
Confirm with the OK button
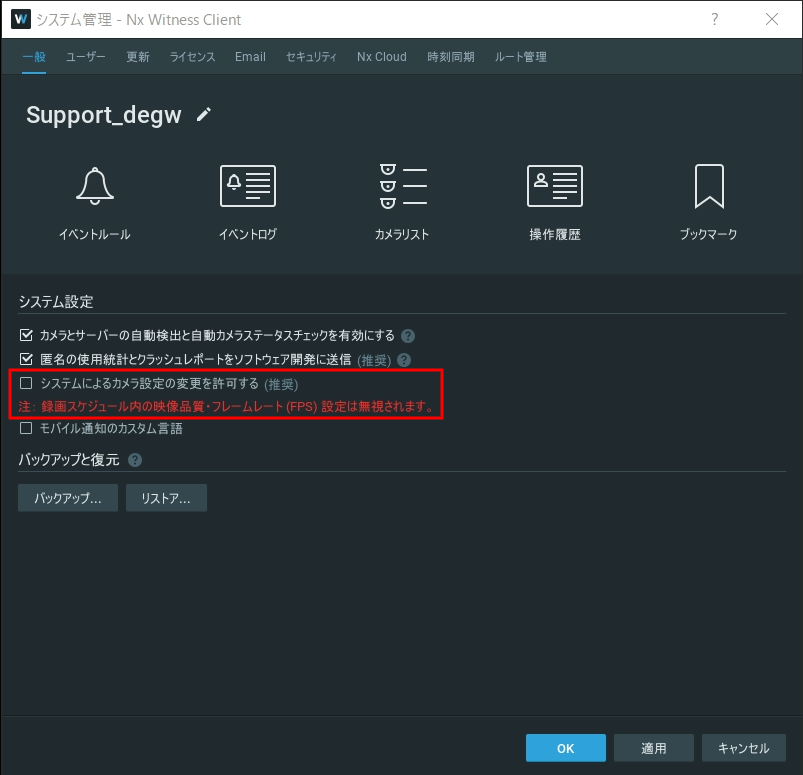566,748
